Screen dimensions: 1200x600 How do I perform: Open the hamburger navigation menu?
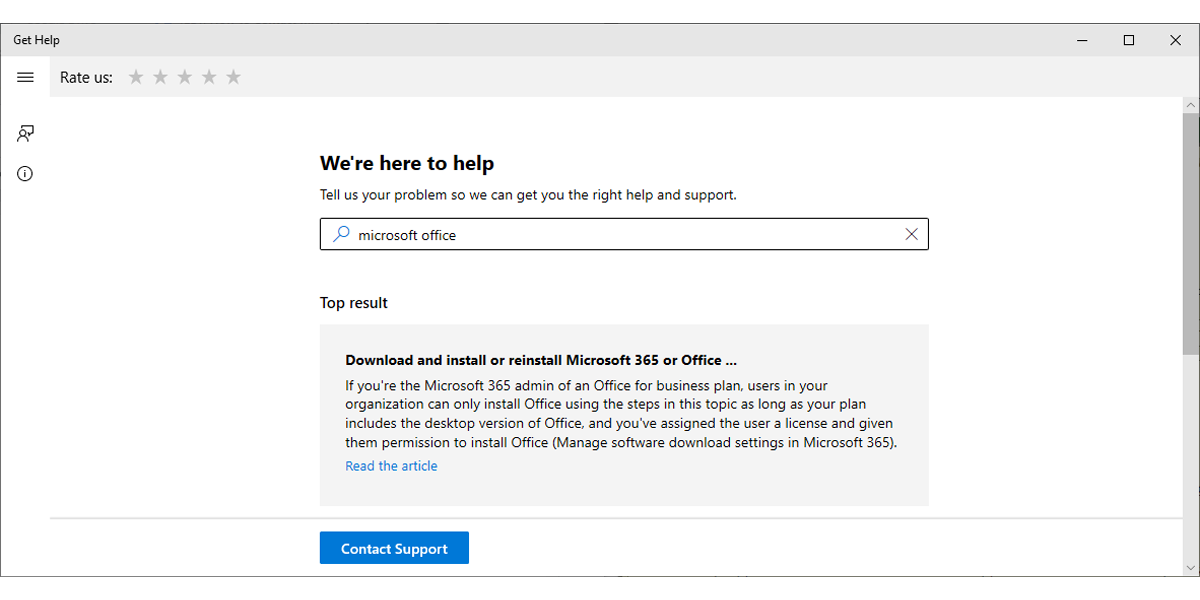[x=25, y=77]
